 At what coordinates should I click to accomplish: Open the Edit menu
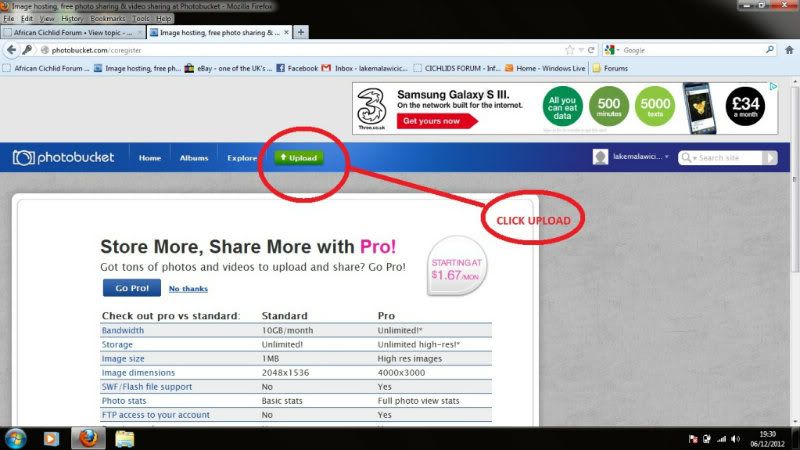(27, 18)
